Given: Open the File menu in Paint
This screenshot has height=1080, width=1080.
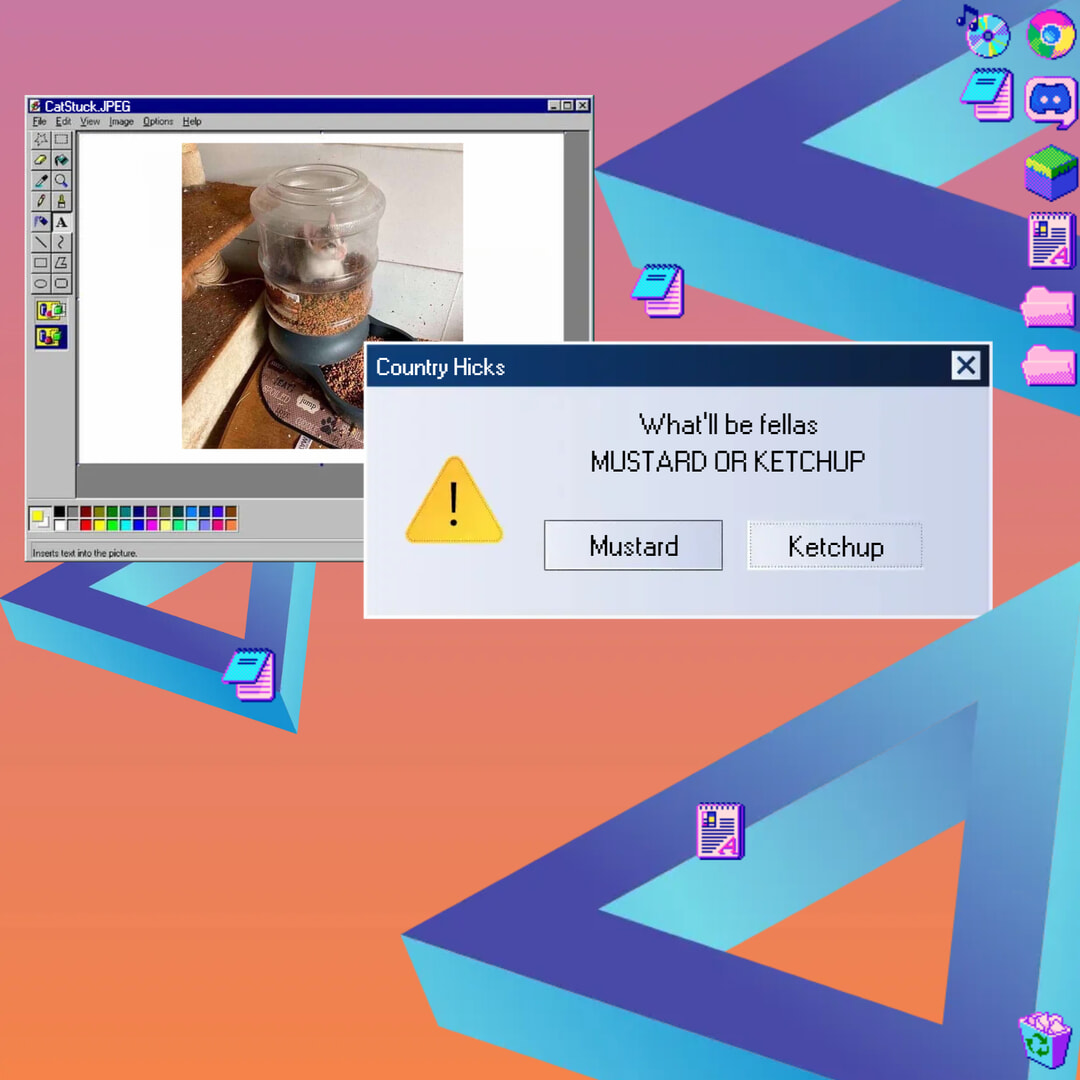Looking at the screenshot, I should [39, 122].
